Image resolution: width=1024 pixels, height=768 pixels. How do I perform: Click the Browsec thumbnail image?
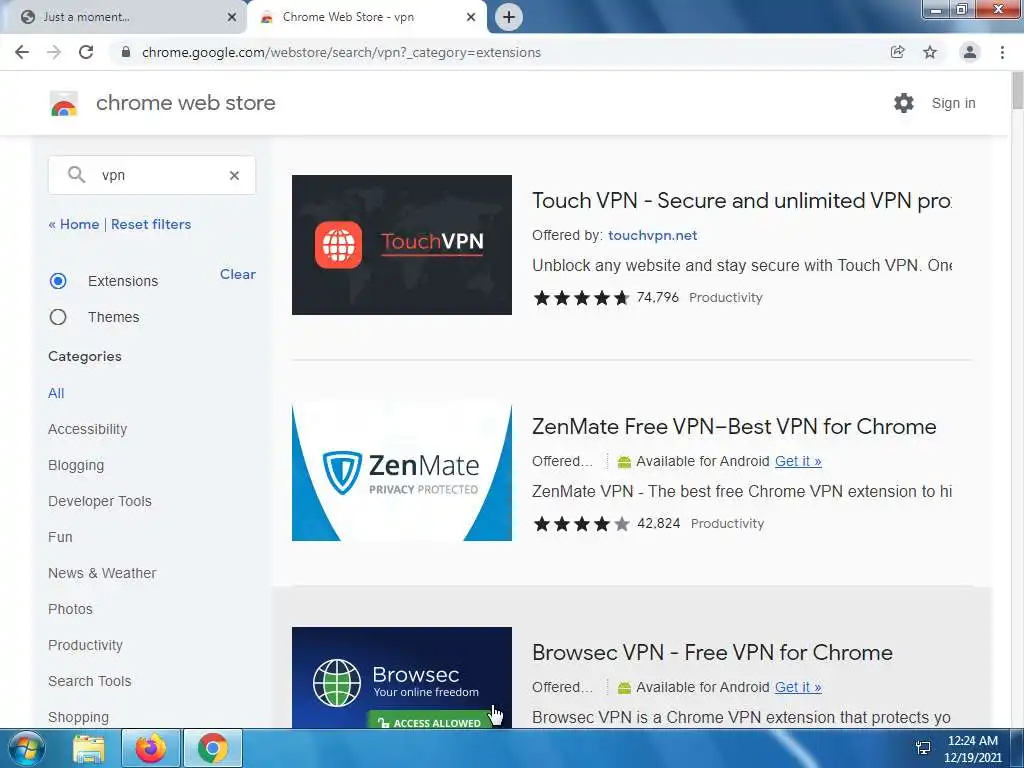click(402, 678)
